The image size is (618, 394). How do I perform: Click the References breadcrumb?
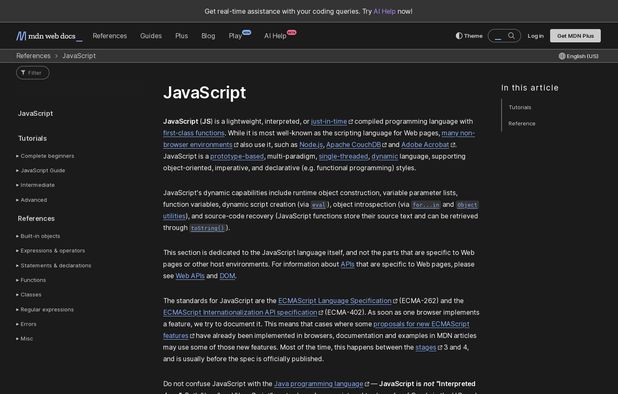point(33,56)
